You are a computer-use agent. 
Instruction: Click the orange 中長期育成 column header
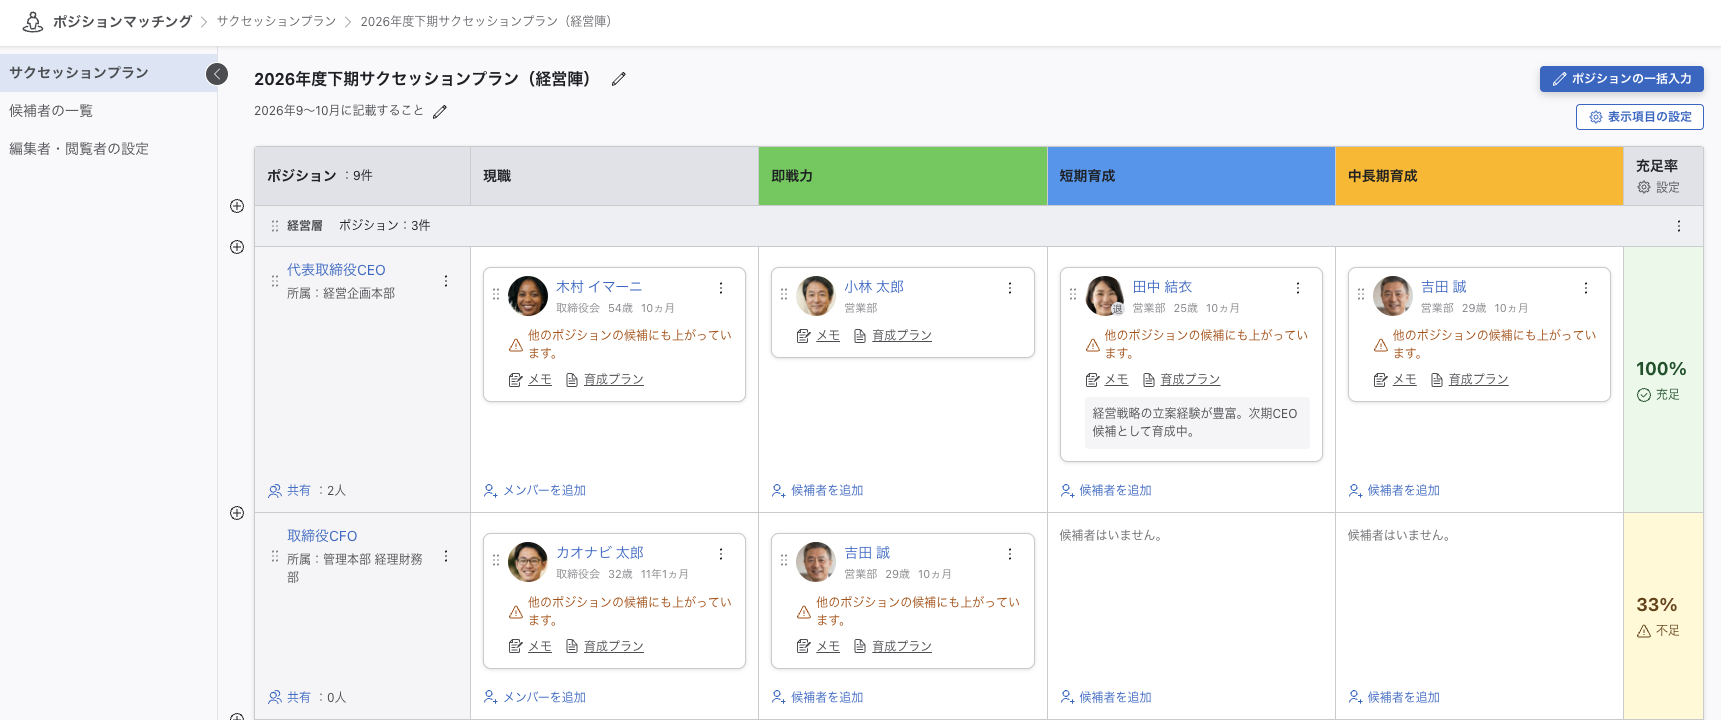coord(1479,176)
